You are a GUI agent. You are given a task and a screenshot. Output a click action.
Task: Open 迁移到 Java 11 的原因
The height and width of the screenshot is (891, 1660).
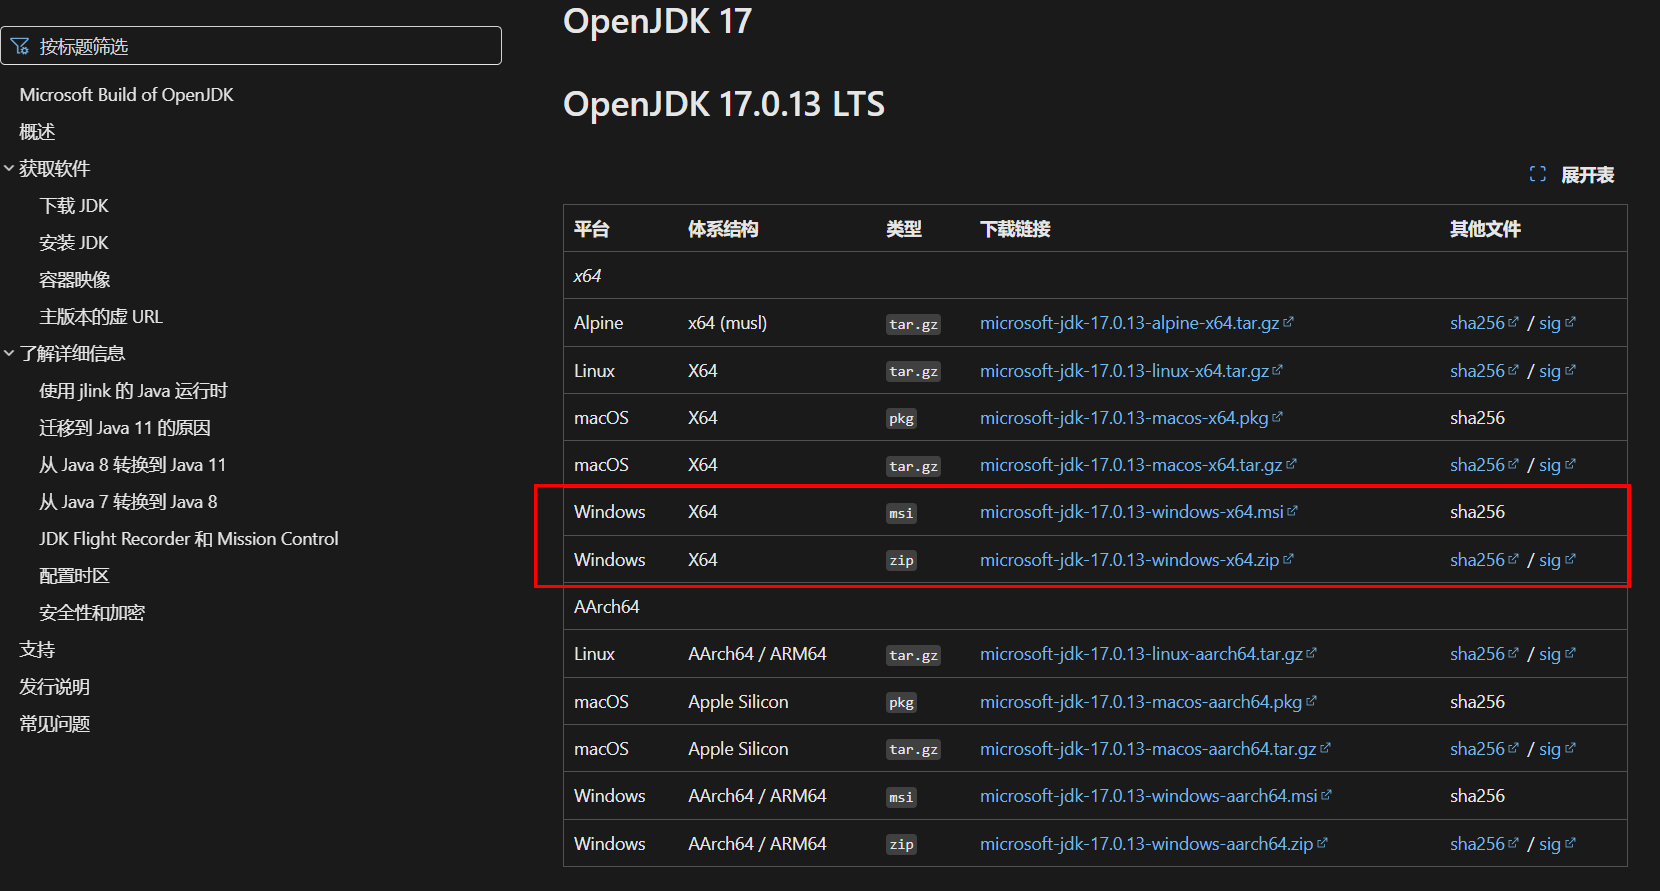click(125, 427)
